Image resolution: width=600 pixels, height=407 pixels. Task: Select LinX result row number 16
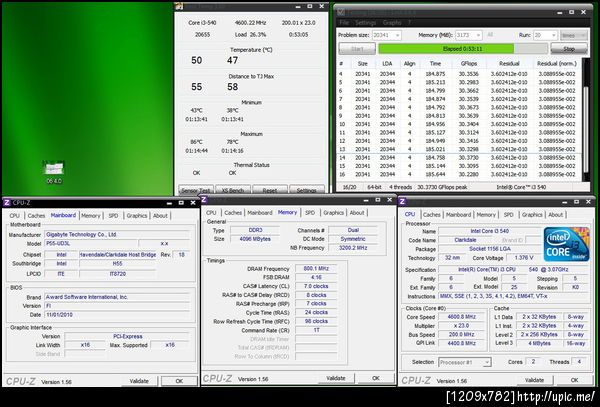(459, 174)
